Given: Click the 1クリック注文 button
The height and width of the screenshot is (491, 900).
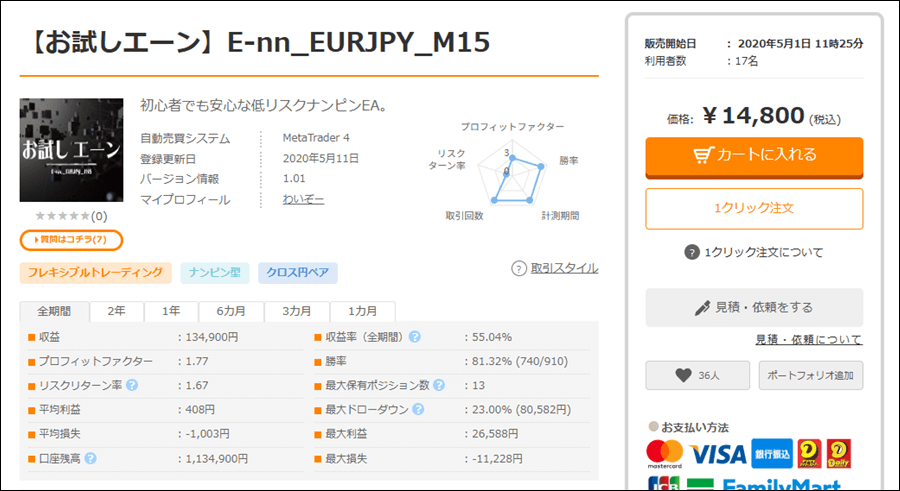Looking at the screenshot, I should [754, 208].
